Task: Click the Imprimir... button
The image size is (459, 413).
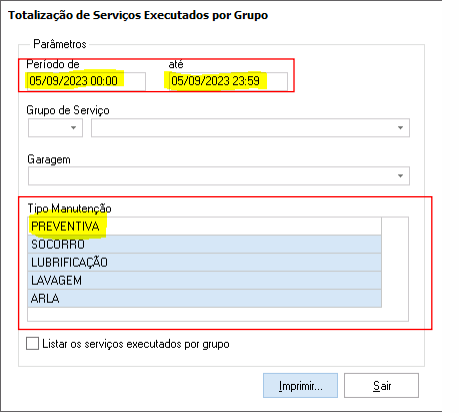Action: 300,386
